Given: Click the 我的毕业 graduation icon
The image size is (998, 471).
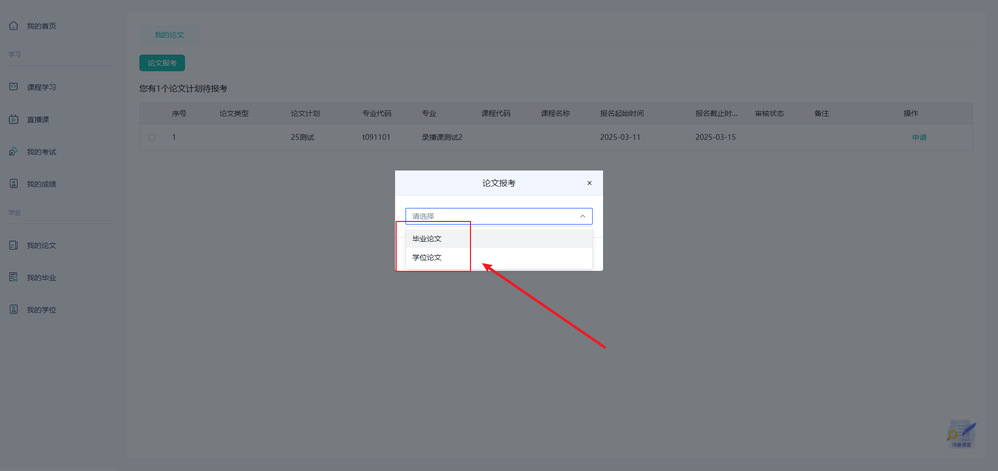Looking at the screenshot, I should [x=13, y=277].
